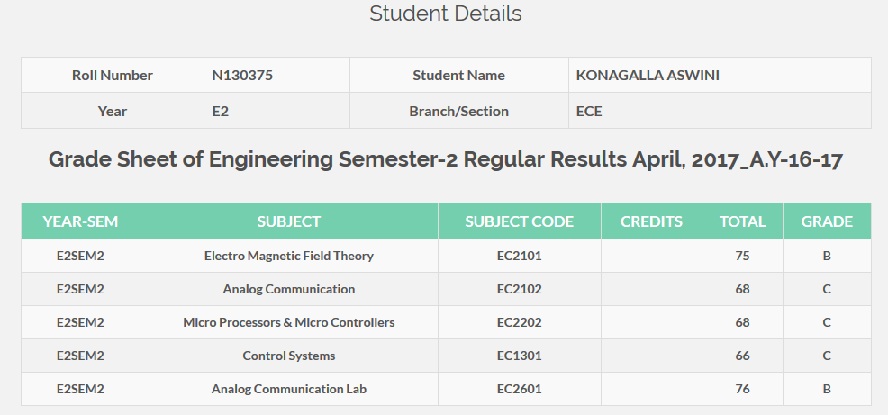Click the CREDITS column header

(x=651, y=221)
